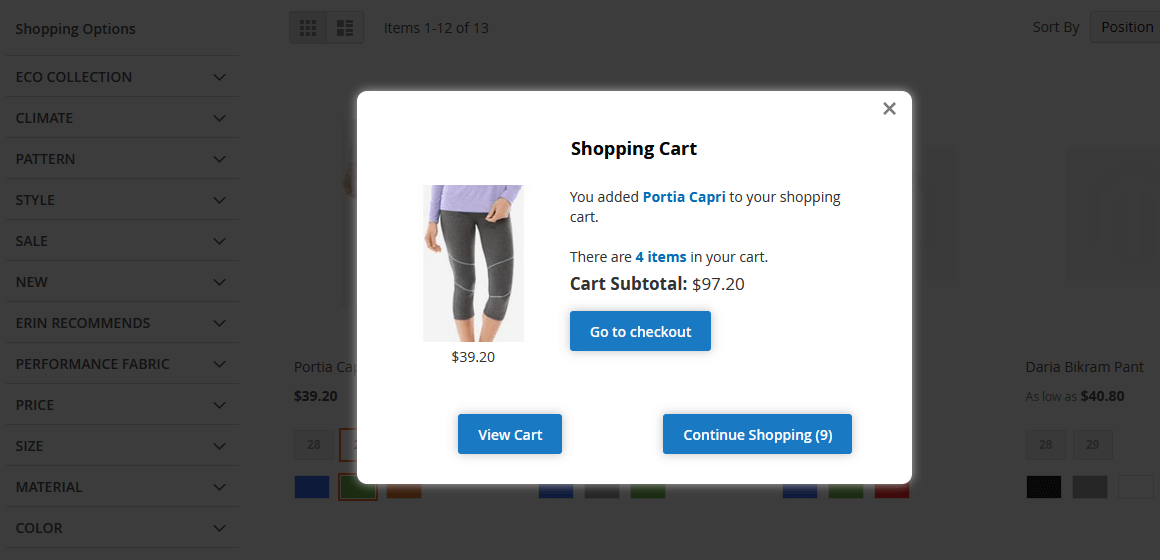Click Continue Shopping button
The width and height of the screenshot is (1160, 560).
click(x=757, y=435)
